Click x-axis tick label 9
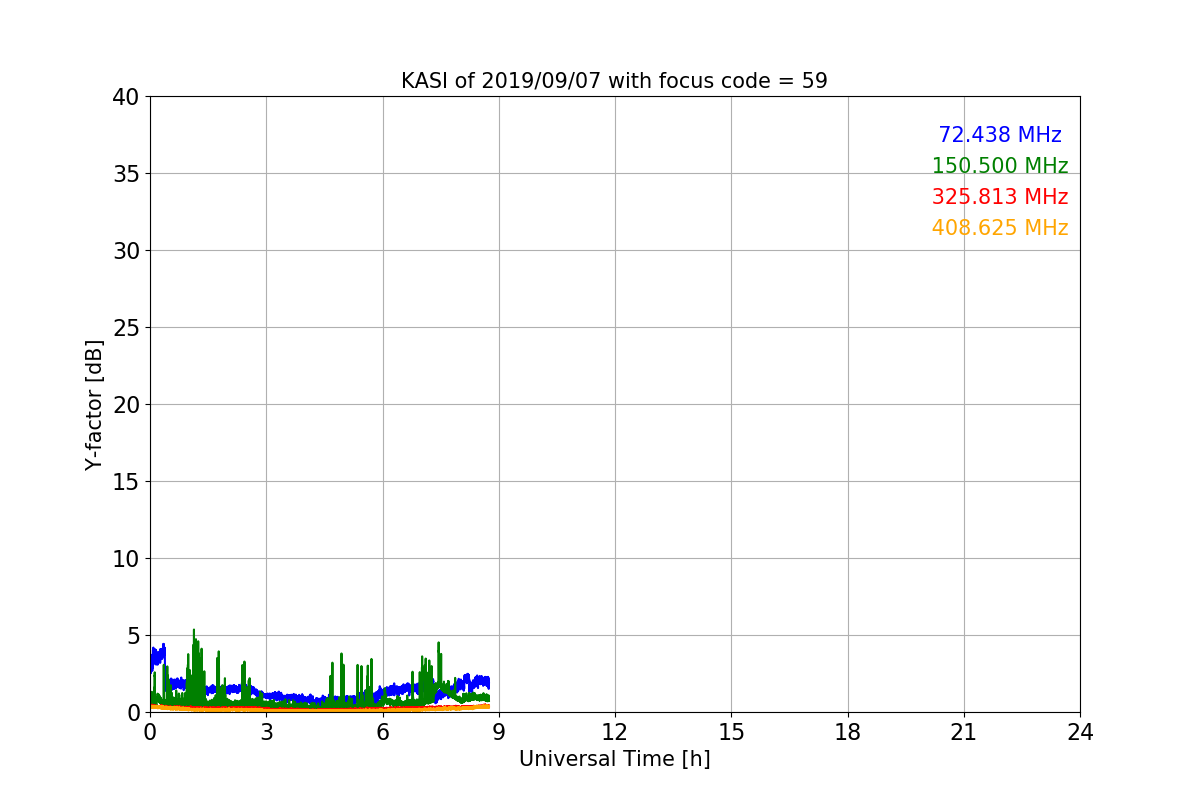This screenshot has height=800, width=1200. pos(499,732)
